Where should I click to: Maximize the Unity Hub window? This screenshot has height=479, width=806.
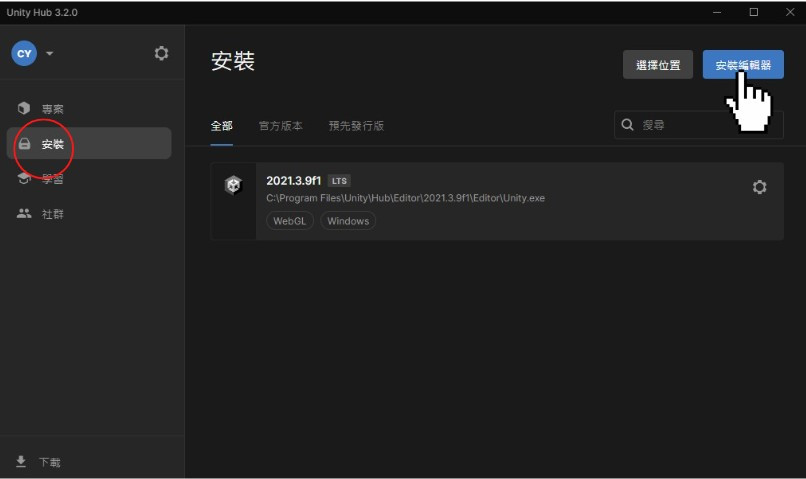(754, 12)
